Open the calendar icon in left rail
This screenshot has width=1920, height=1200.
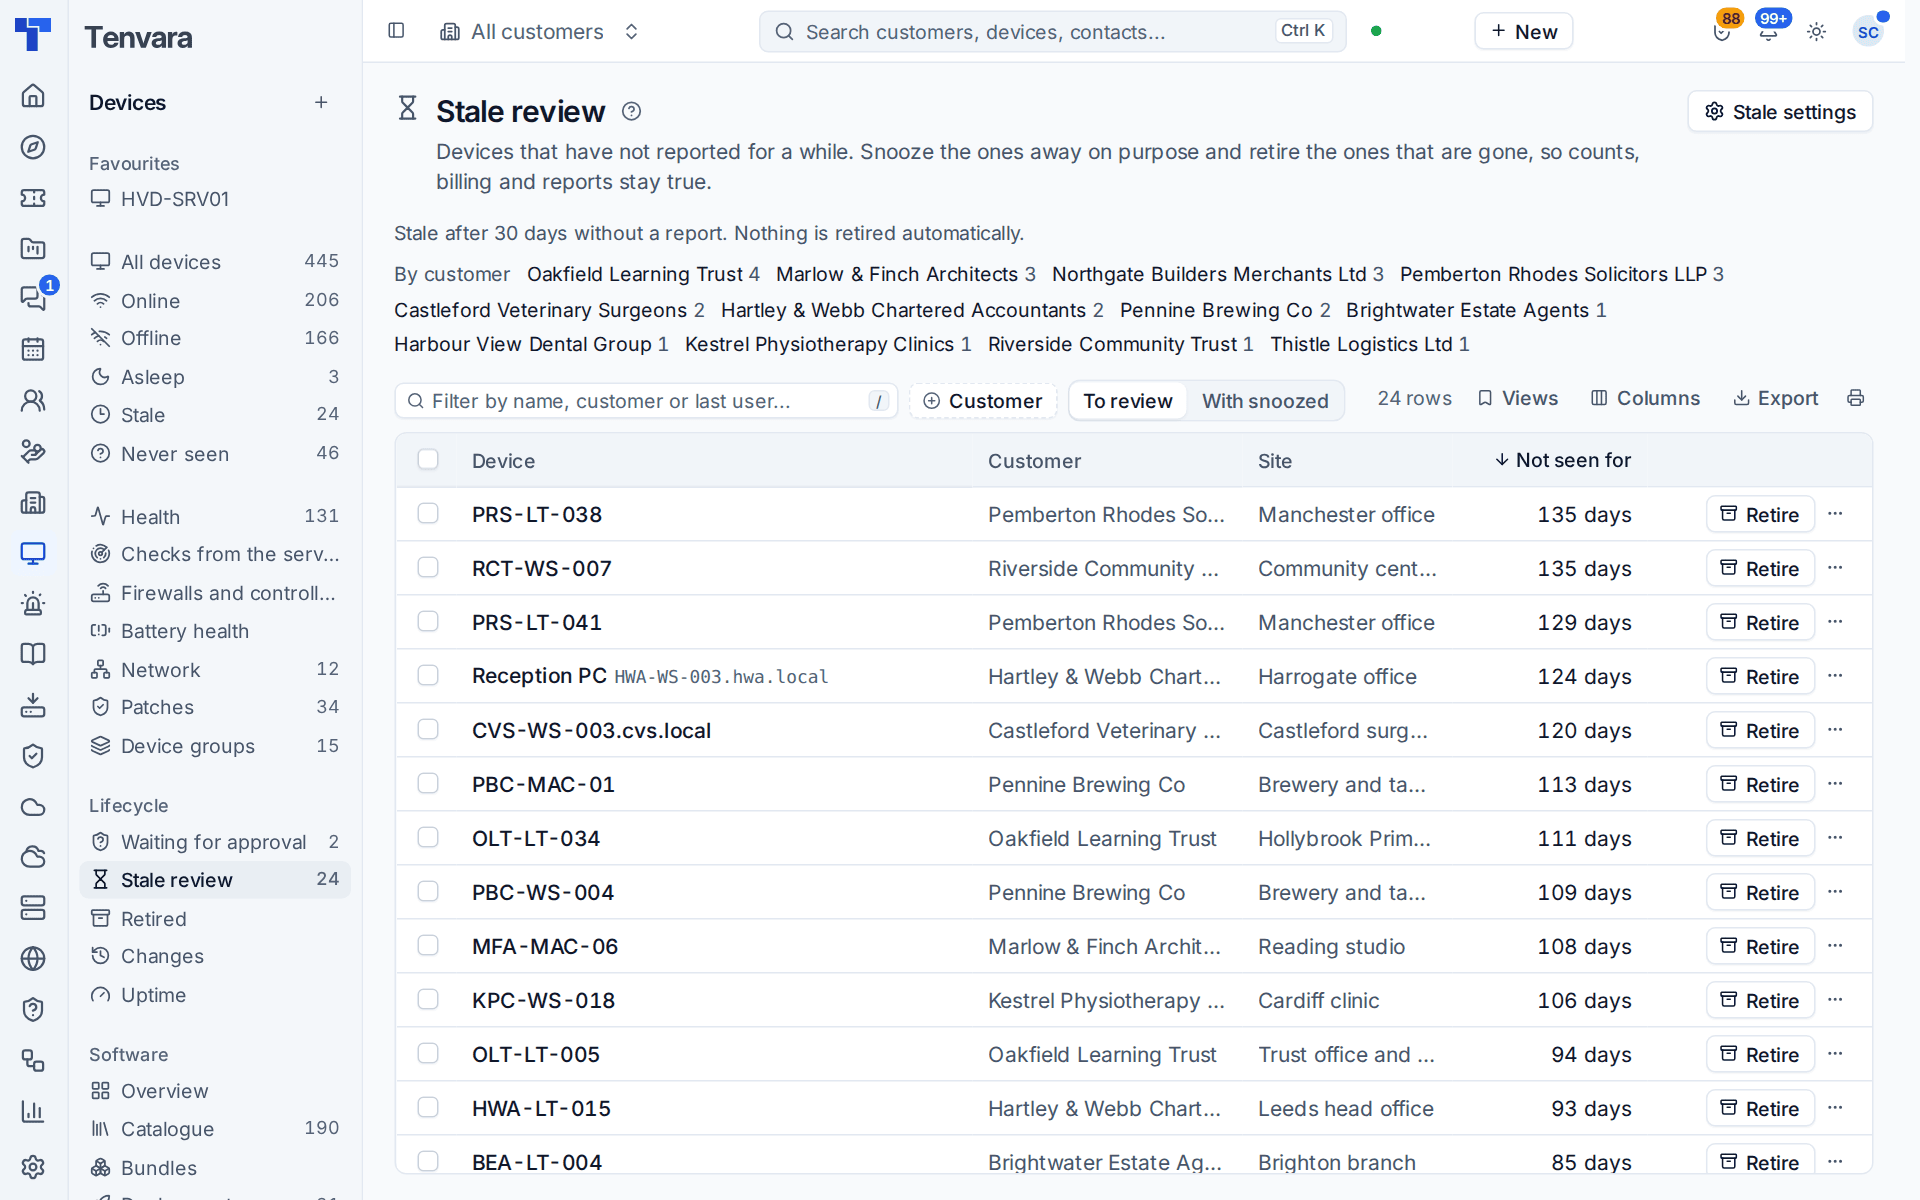(33, 349)
